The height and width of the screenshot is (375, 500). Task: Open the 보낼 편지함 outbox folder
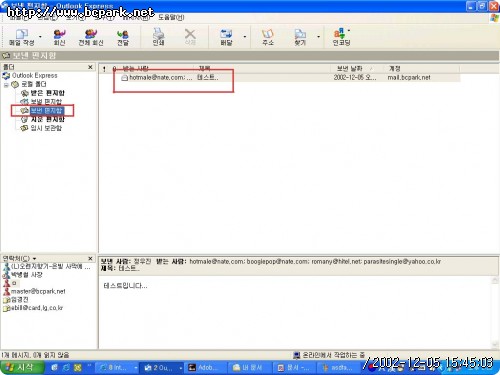coord(46,102)
